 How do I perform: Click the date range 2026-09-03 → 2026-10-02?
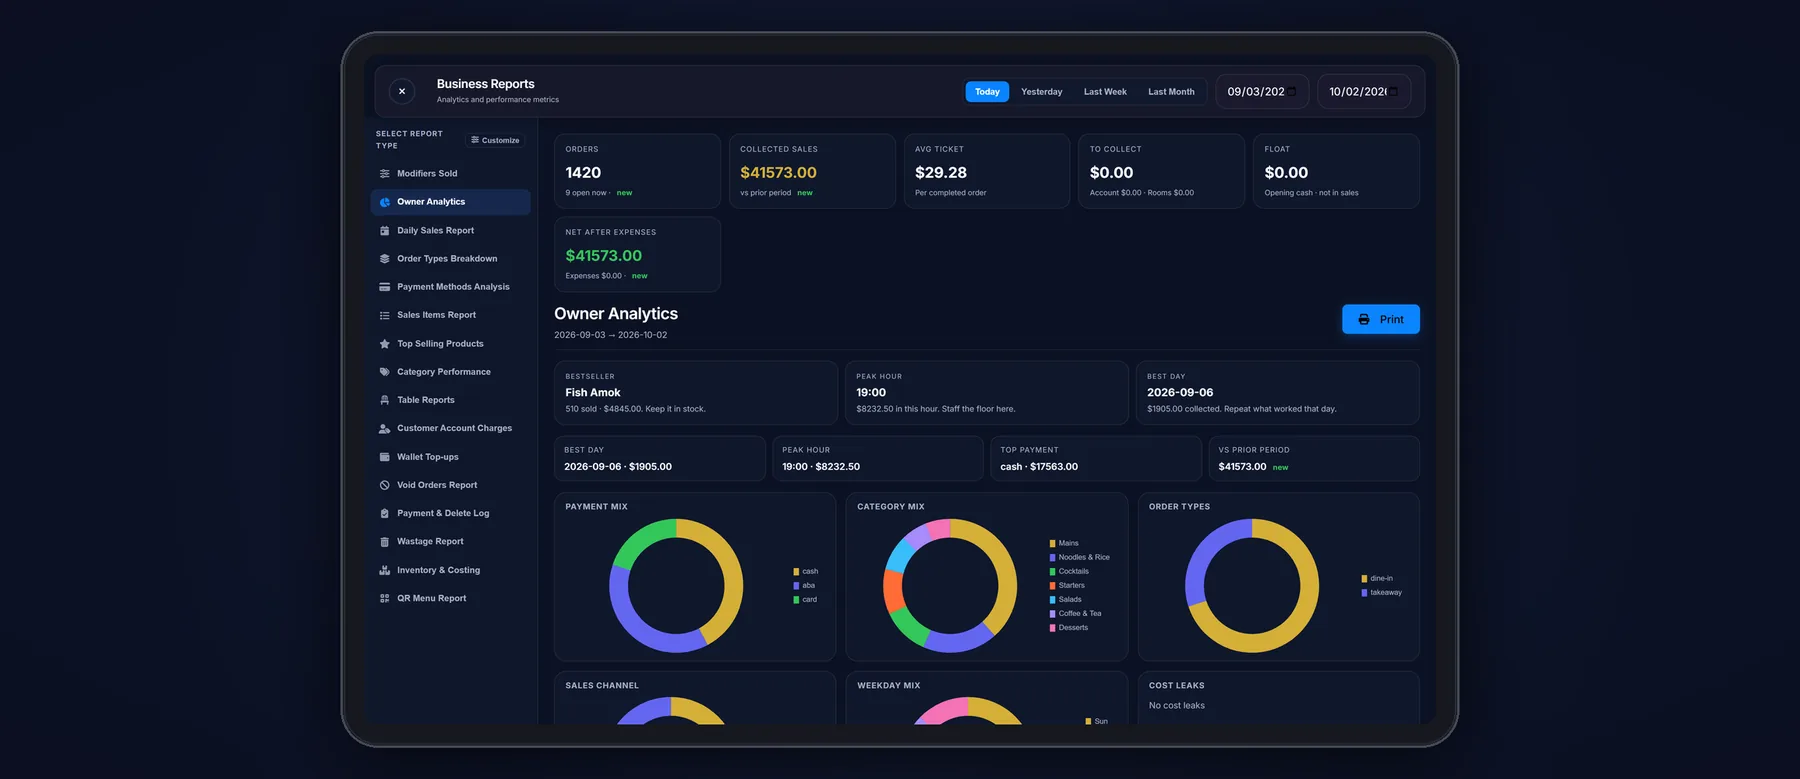point(611,335)
